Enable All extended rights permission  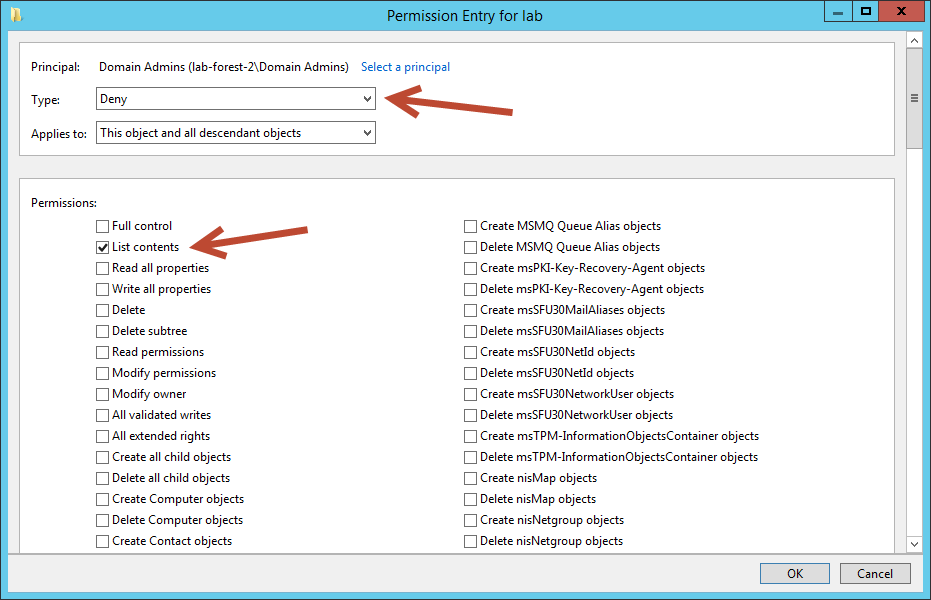coord(103,436)
